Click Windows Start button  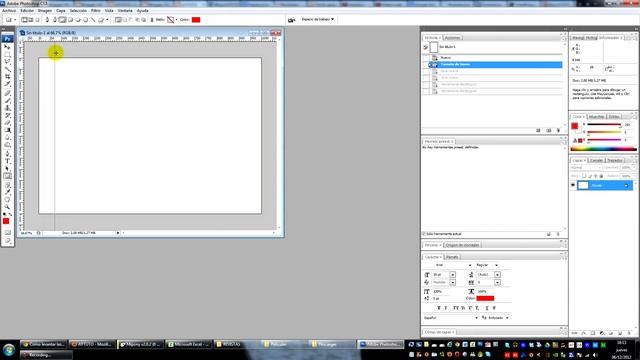click(9, 350)
